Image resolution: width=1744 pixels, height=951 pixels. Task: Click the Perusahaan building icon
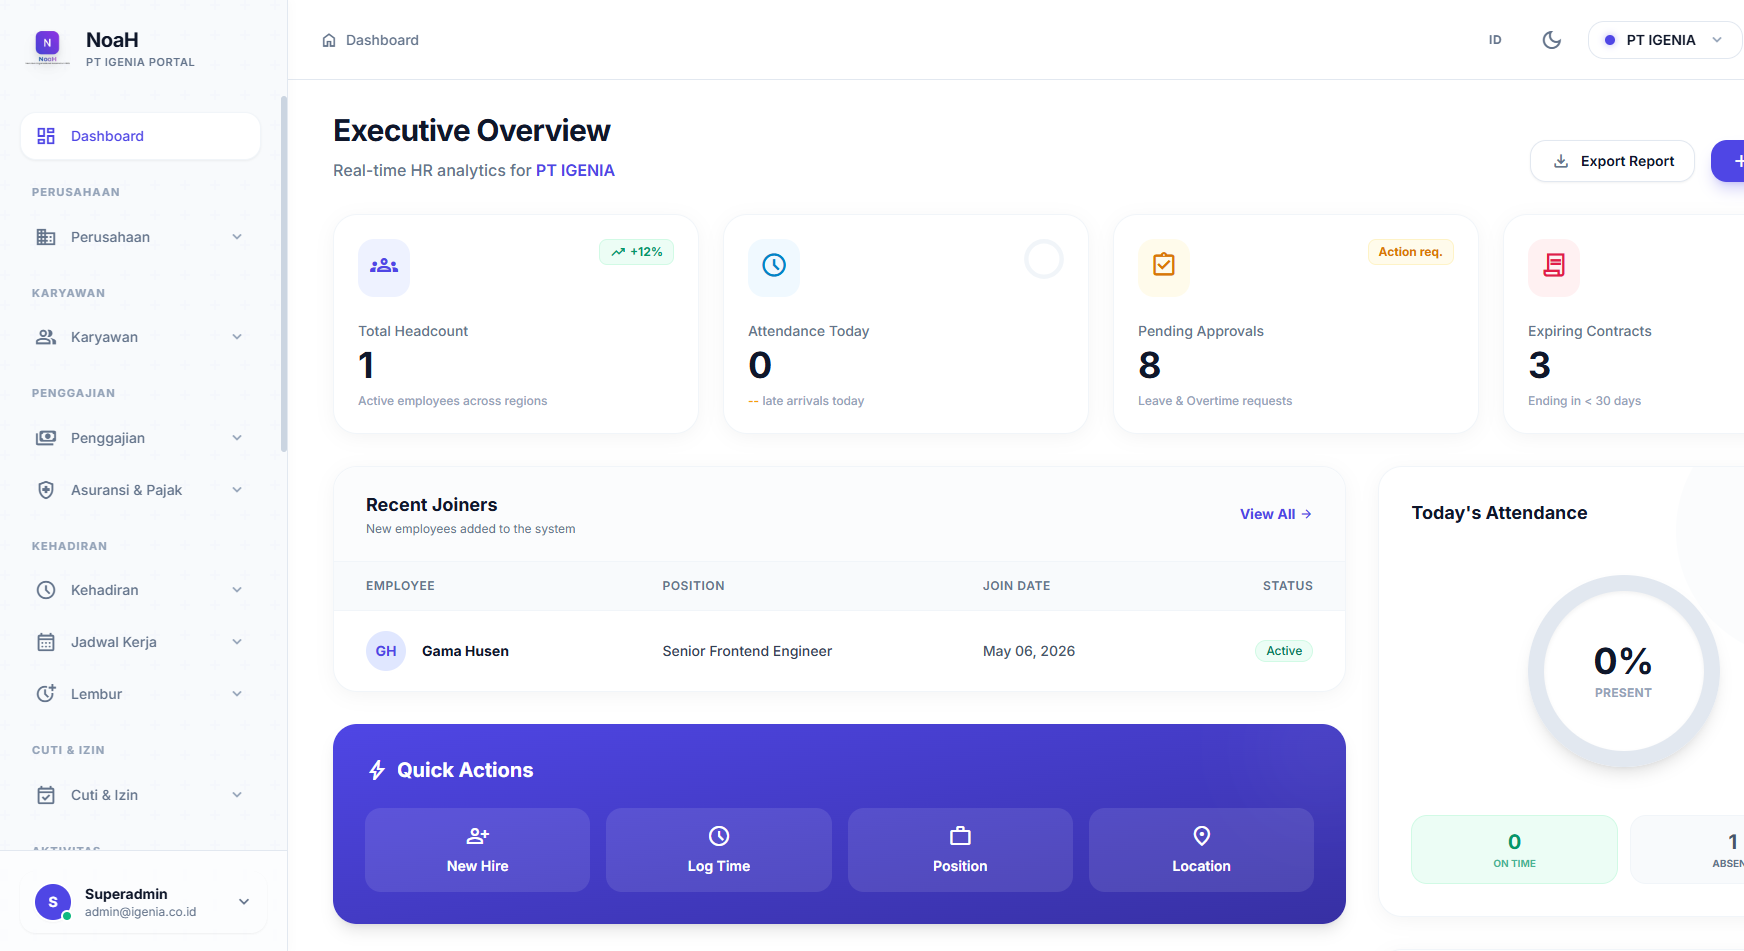pos(46,237)
